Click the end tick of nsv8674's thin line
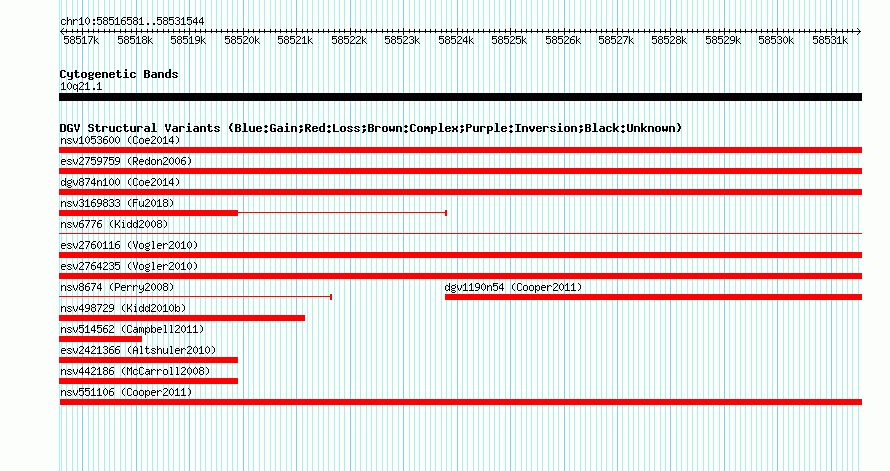Image resolution: width=890 pixels, height=471 pixels. (331, 297)
